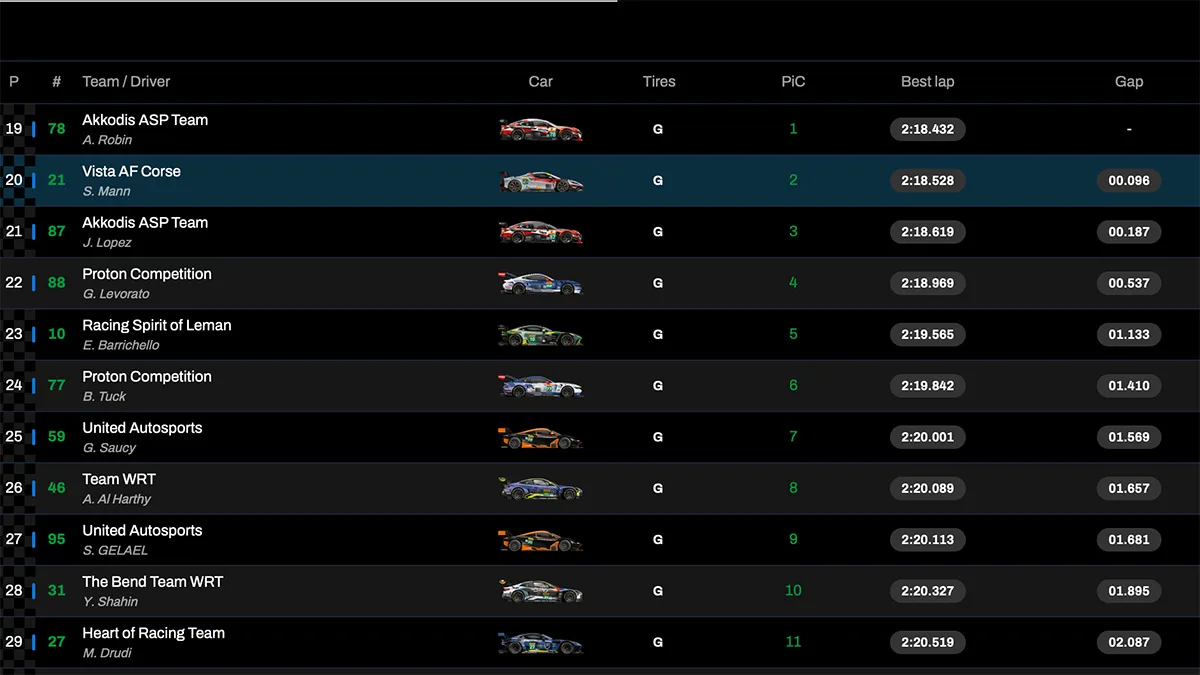Click the #78 Akkodis ASP car icon
Image resolution: width=1200 pixels, height=675 pixels.
pos(540,130)
